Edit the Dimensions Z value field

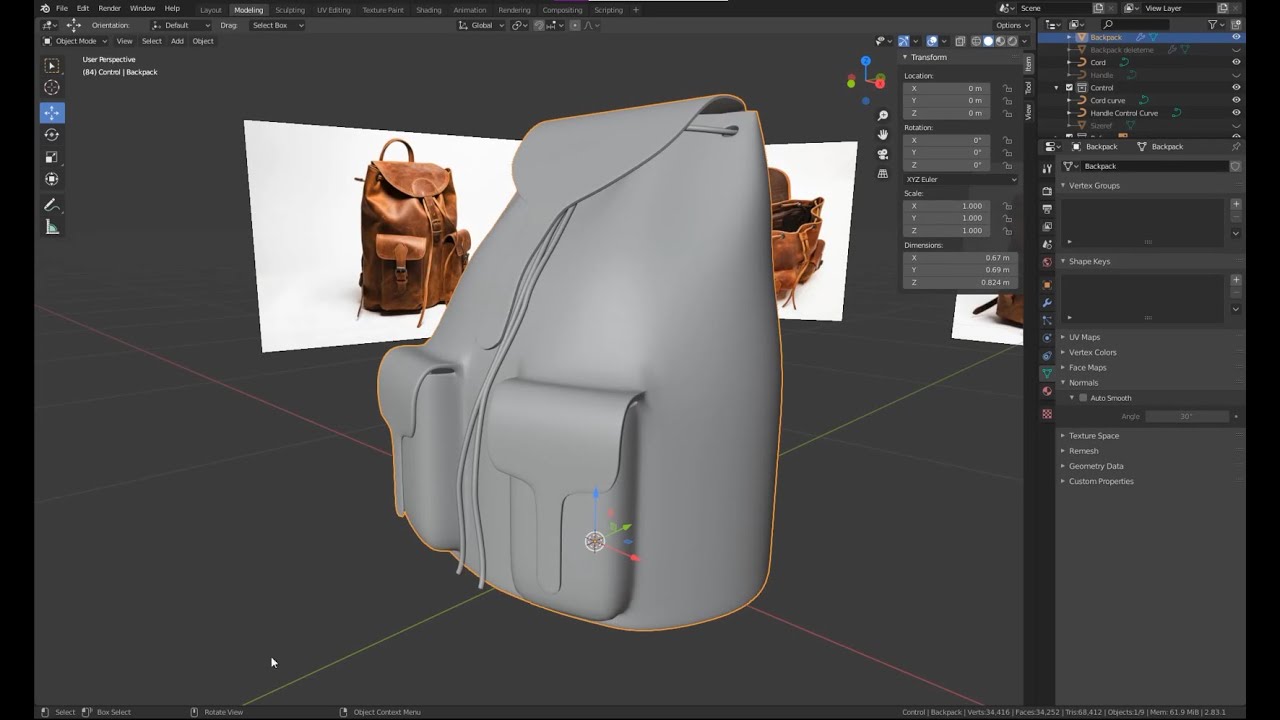[960, 282]
